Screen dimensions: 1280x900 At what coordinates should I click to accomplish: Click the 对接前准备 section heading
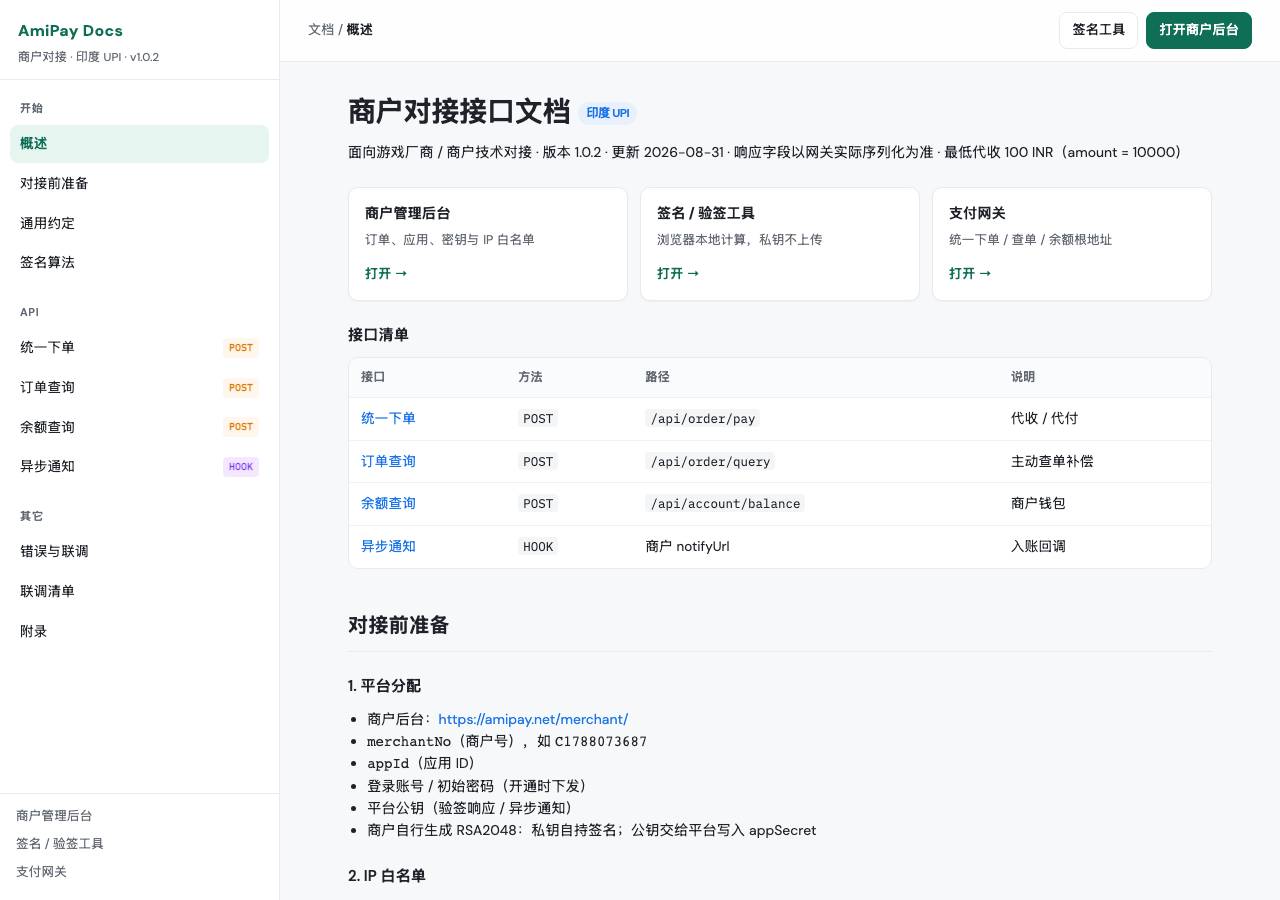click(398, 625)
